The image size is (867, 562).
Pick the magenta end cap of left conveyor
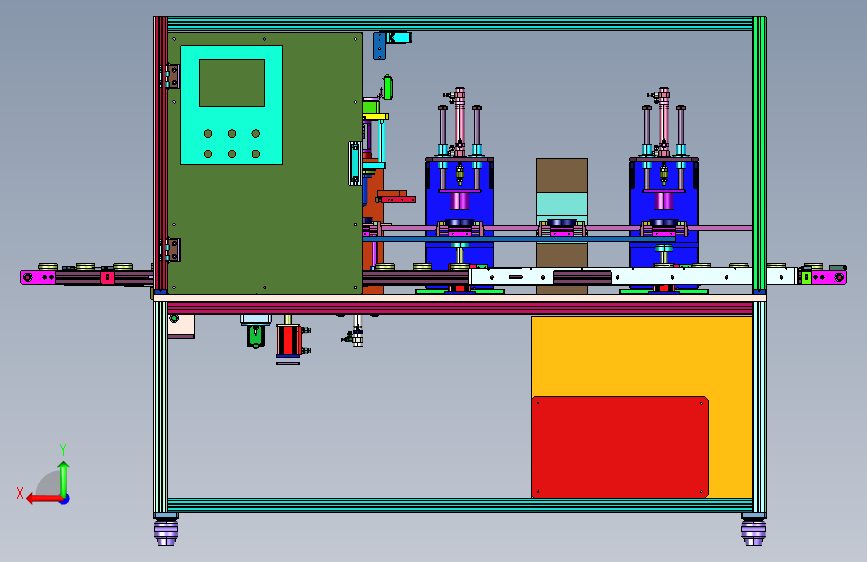[x=37, y=277]
